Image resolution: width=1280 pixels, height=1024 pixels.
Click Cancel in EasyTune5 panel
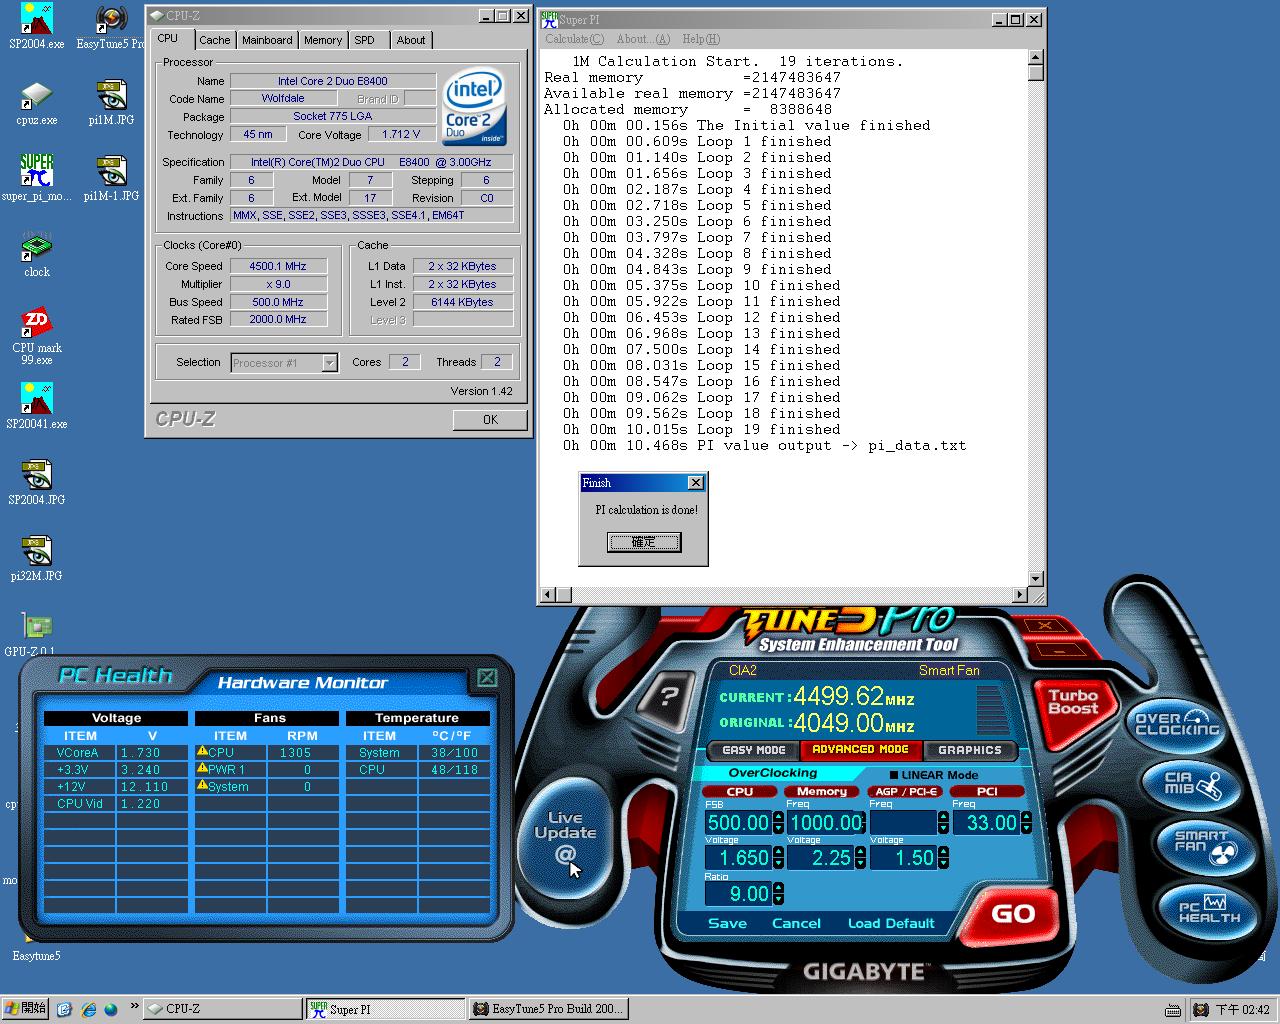(x=796, y=923)
